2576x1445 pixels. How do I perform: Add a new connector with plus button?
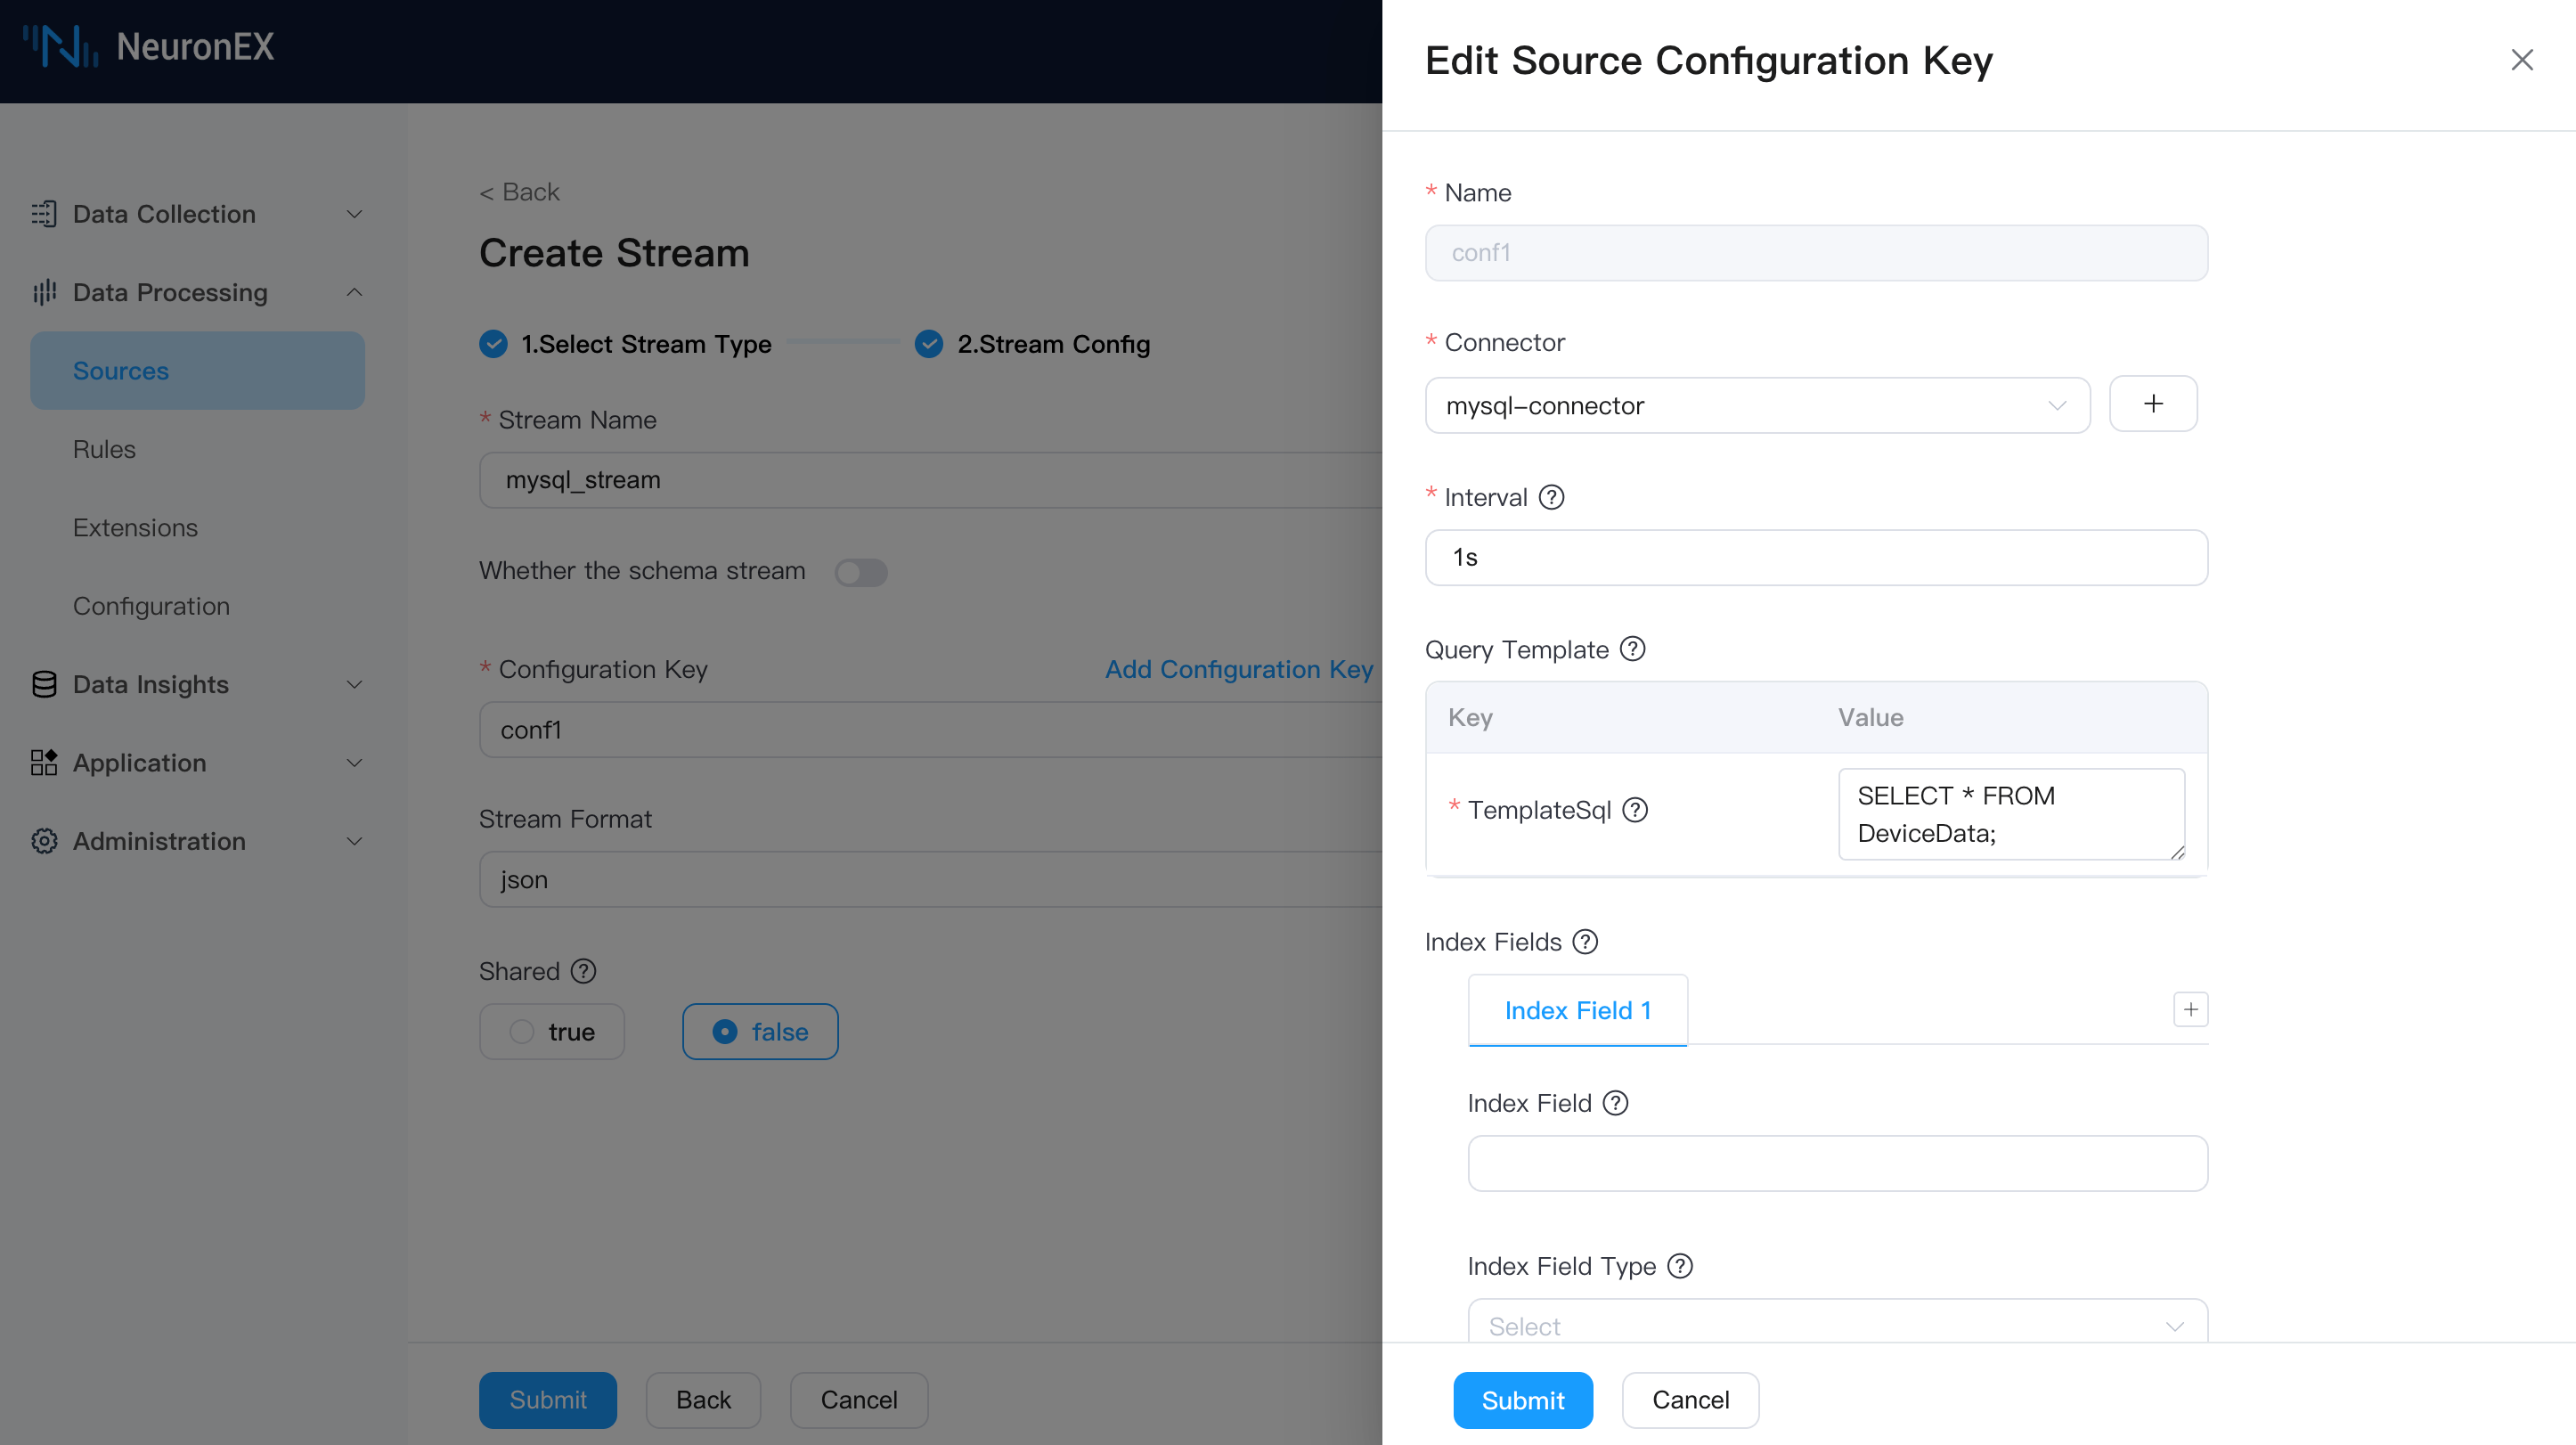tap(2152, 404)
